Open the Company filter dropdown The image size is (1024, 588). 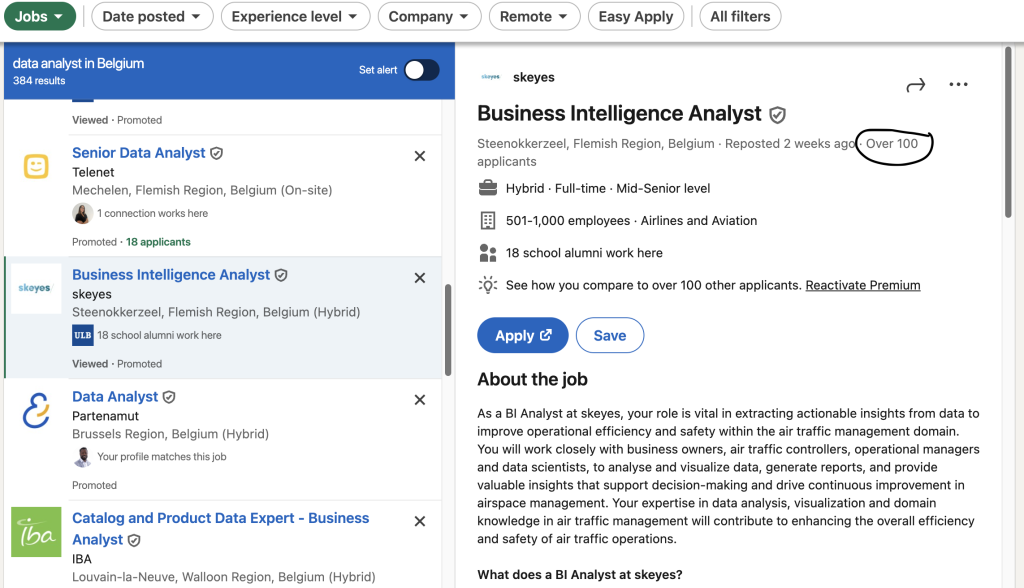[429, 16]
